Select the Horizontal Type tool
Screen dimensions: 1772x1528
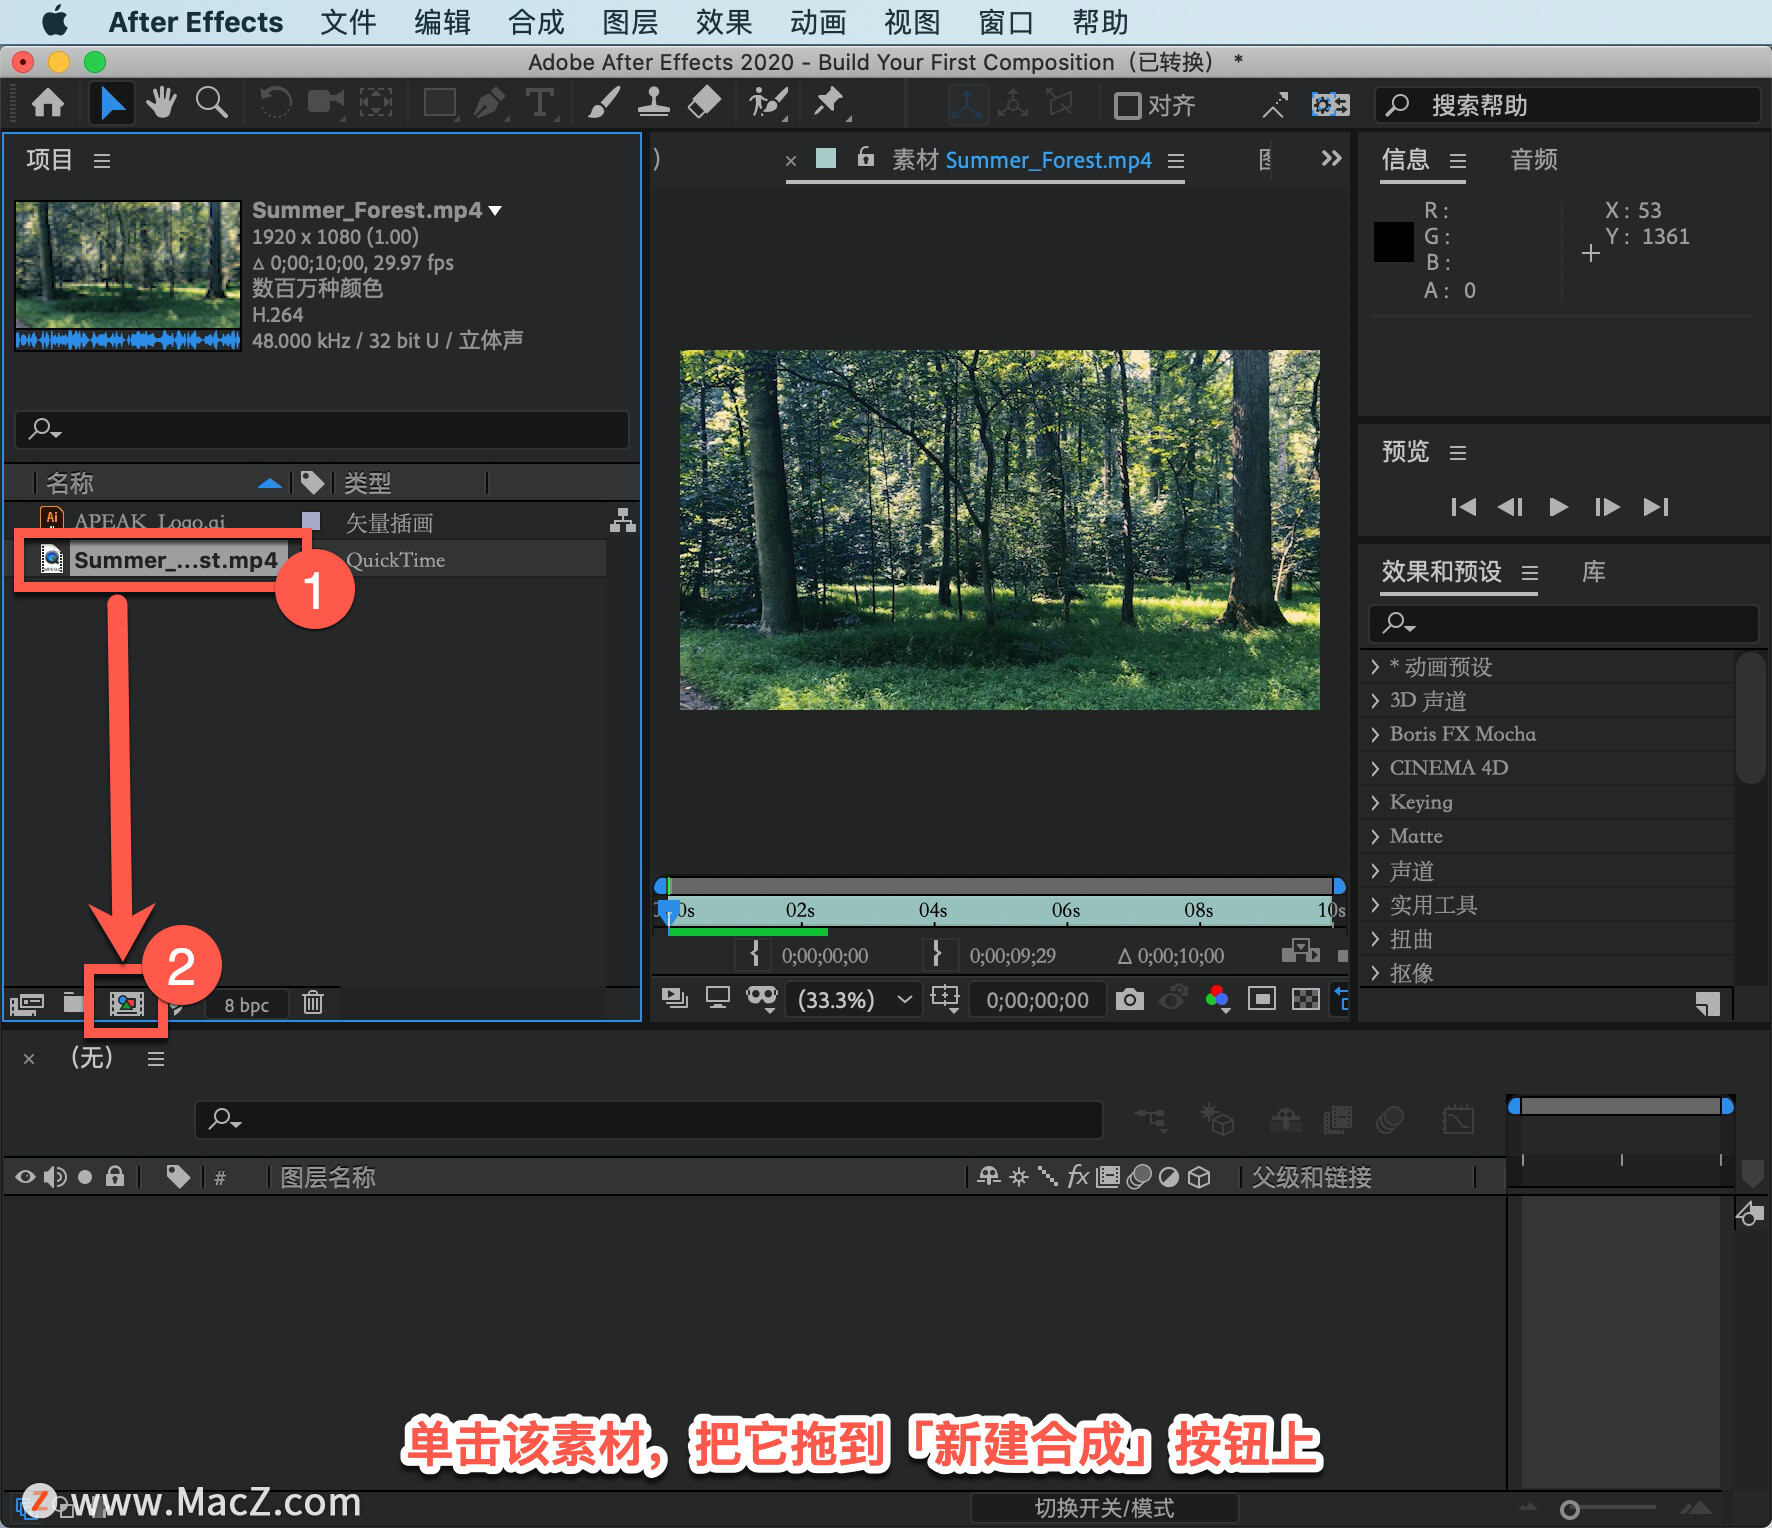click(540, 103)
